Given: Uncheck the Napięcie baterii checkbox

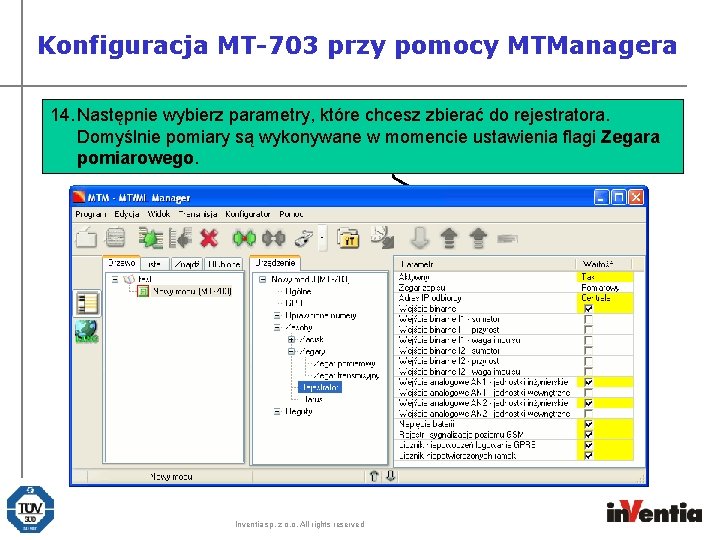Looking at the screenshot, I should pyautogui.click(x=588, y=424).
